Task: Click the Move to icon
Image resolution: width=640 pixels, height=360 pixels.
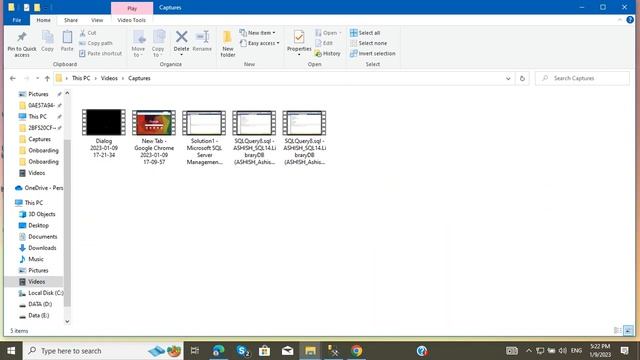Action: (138, 38)
